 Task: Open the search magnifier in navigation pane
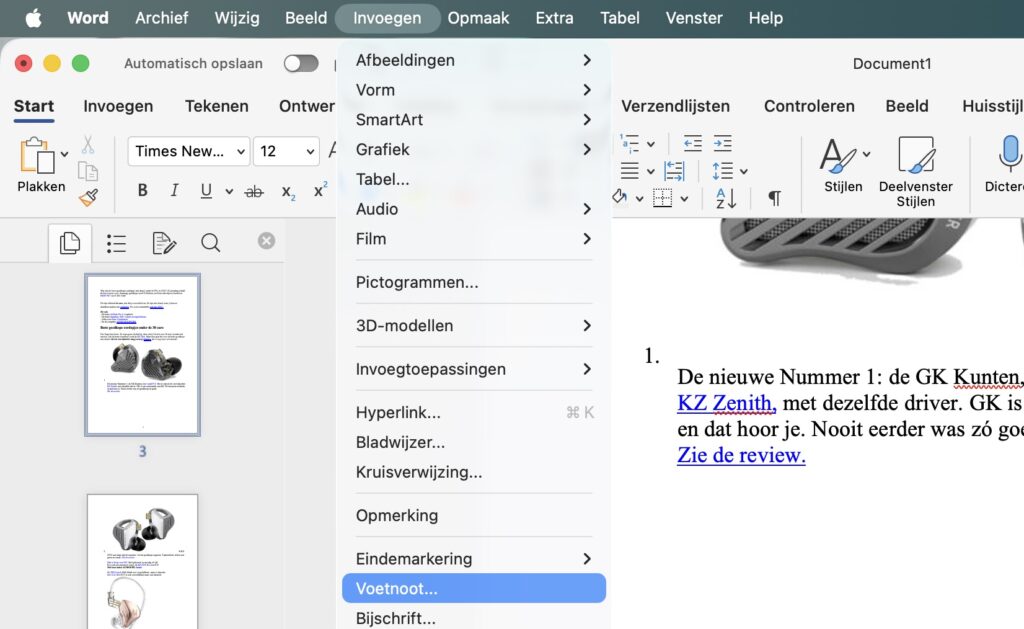(210, 243)
